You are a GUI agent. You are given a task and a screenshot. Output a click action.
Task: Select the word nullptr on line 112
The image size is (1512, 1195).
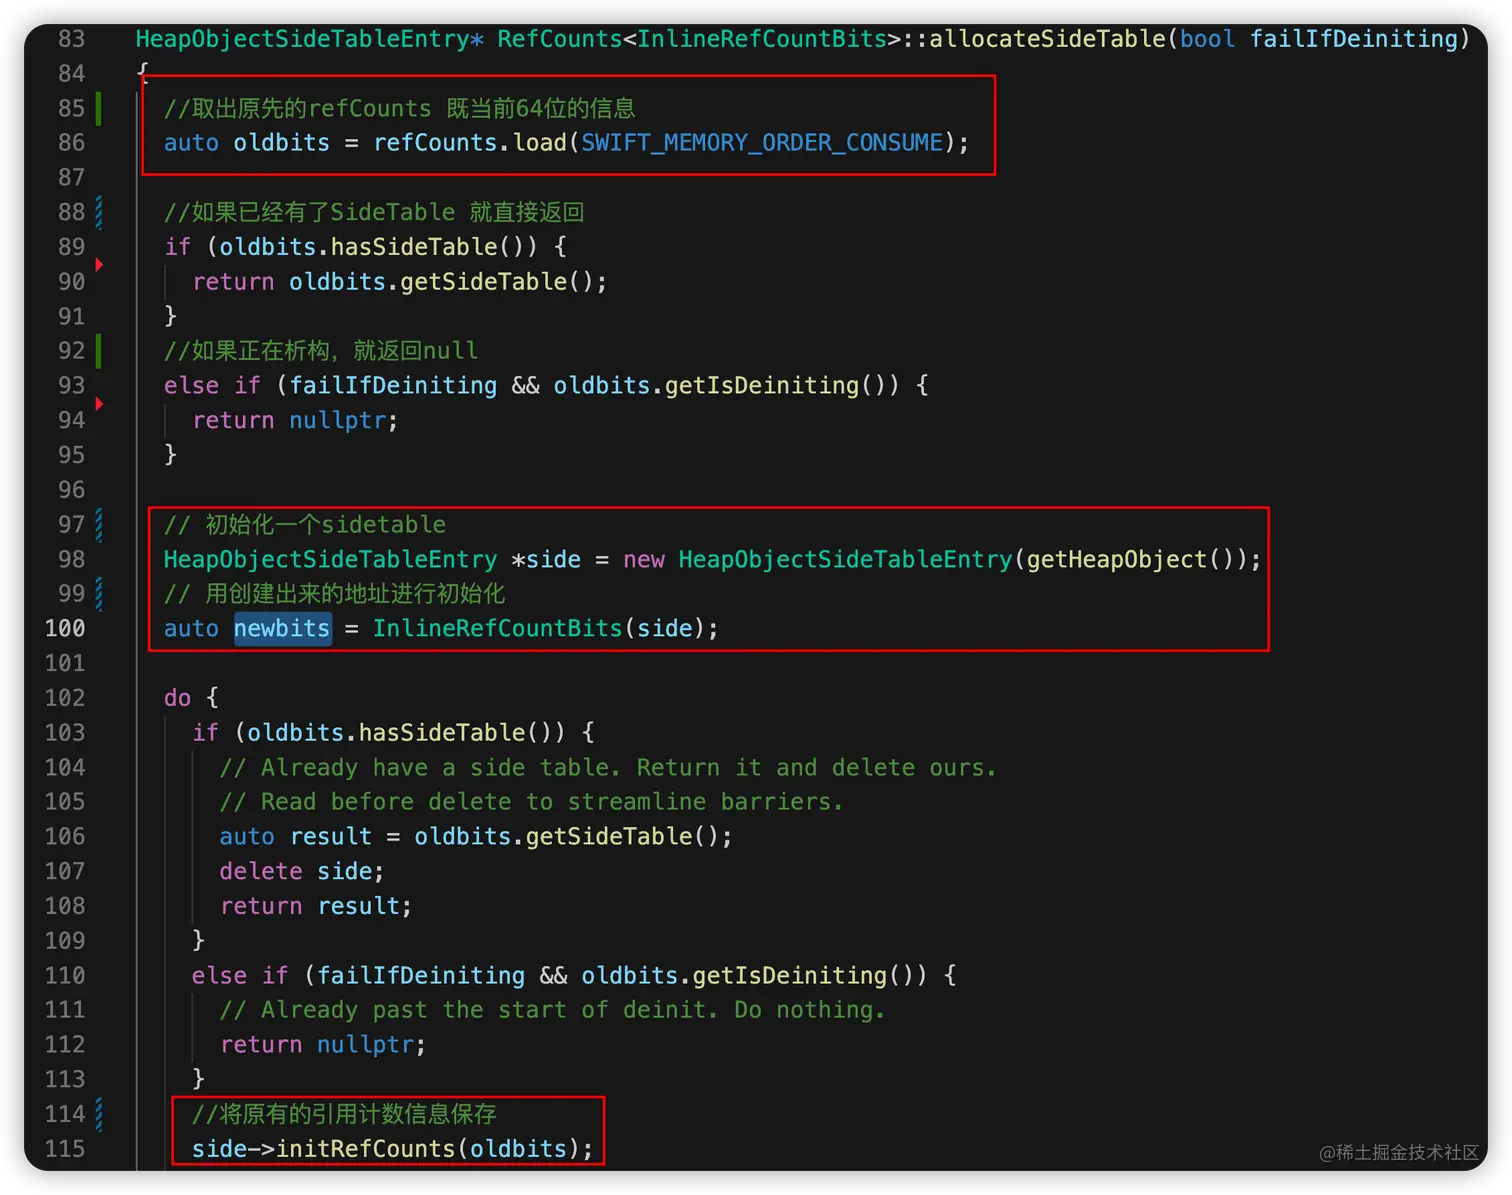[x=365, y=1044]
